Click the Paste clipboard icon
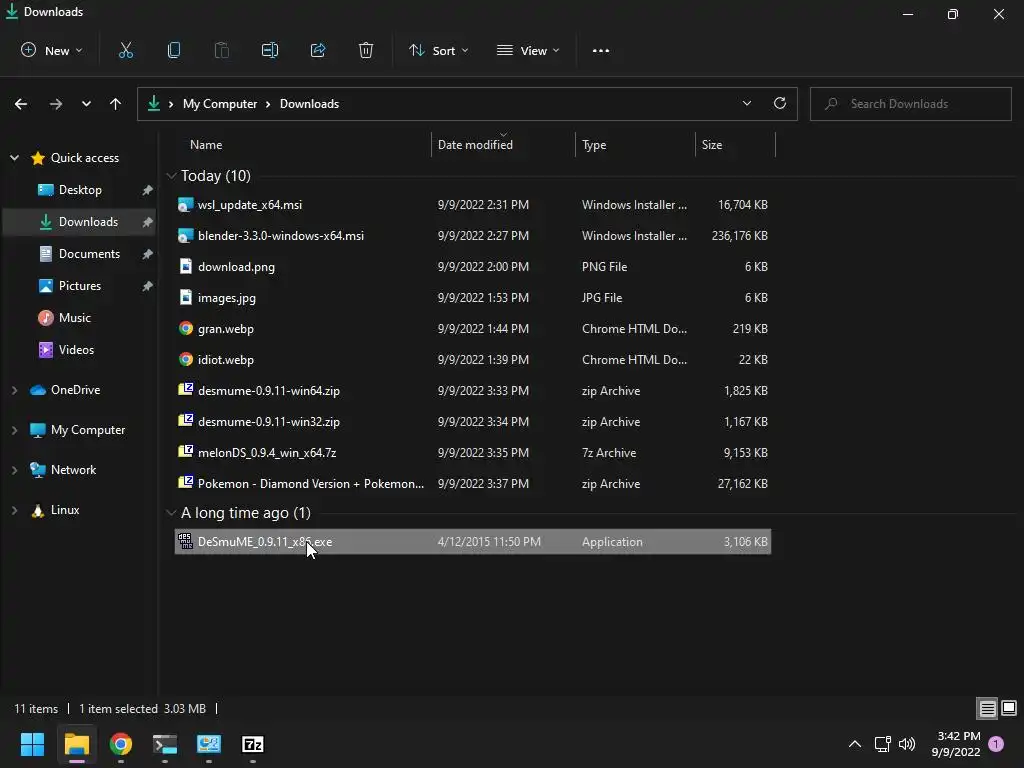Screen dimensions: 1024x768 coord(222,50)
